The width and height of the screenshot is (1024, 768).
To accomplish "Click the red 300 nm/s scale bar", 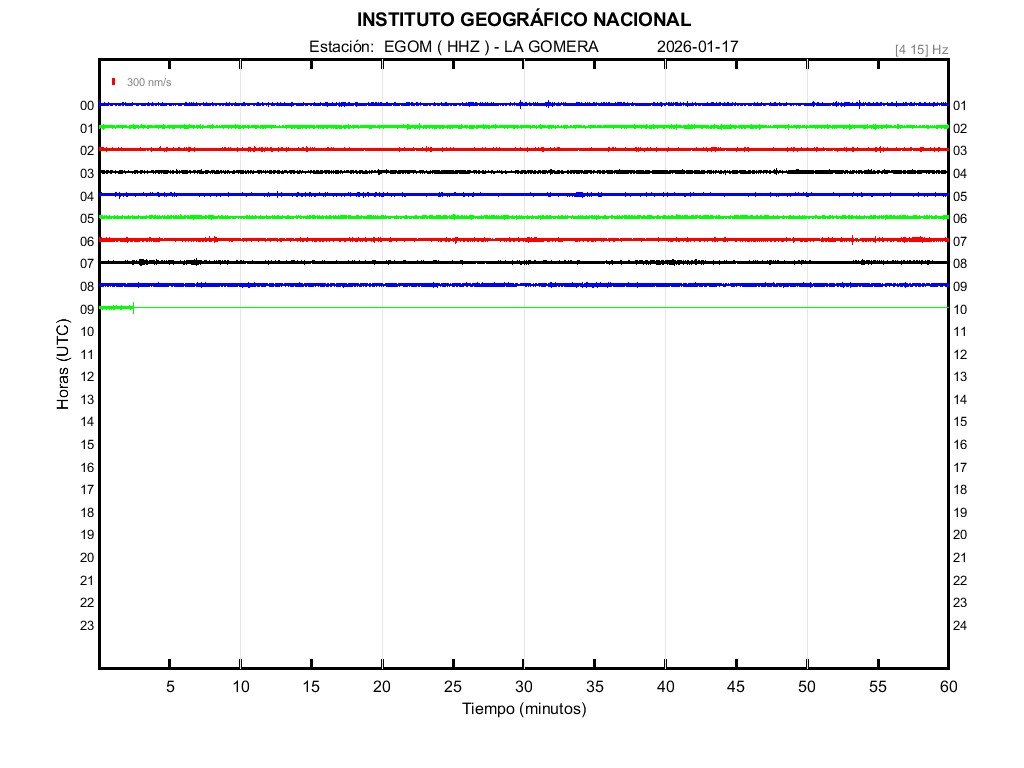I will point(114,82).
